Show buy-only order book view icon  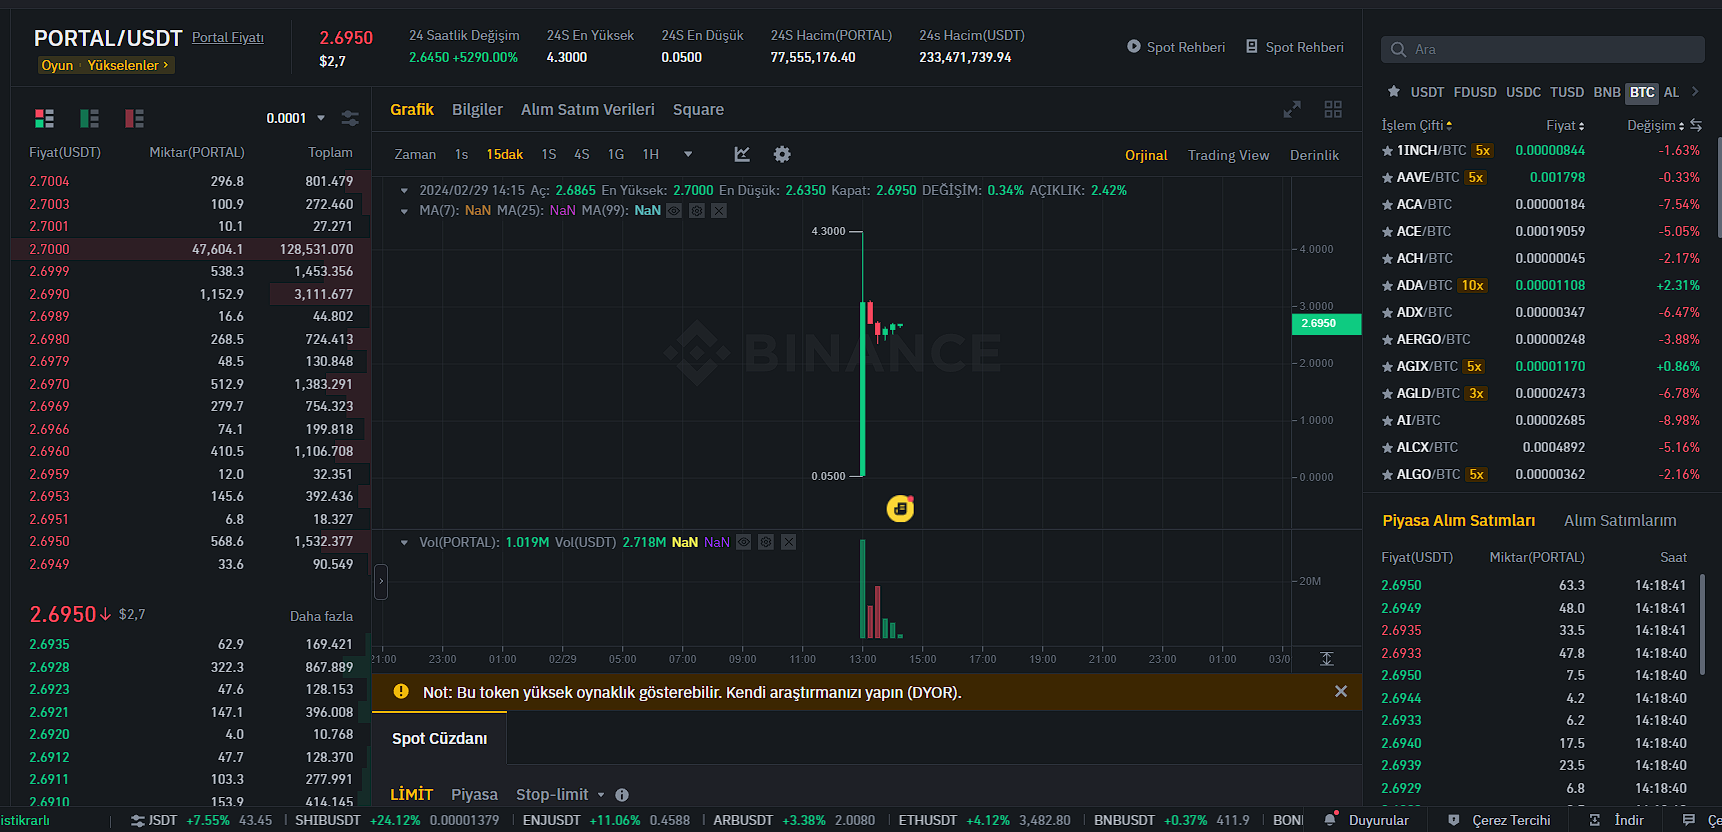click(89, 119)
